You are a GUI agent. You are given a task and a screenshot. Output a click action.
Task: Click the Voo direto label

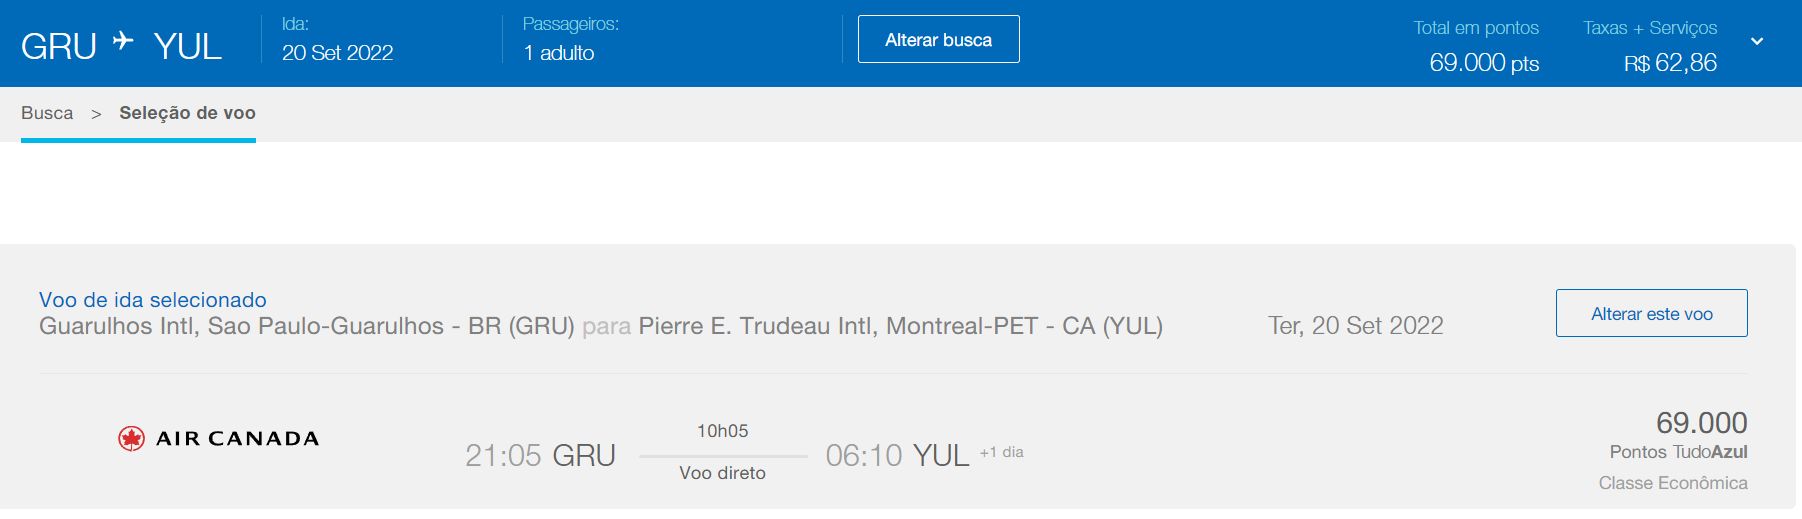click(x=722, y=473)
